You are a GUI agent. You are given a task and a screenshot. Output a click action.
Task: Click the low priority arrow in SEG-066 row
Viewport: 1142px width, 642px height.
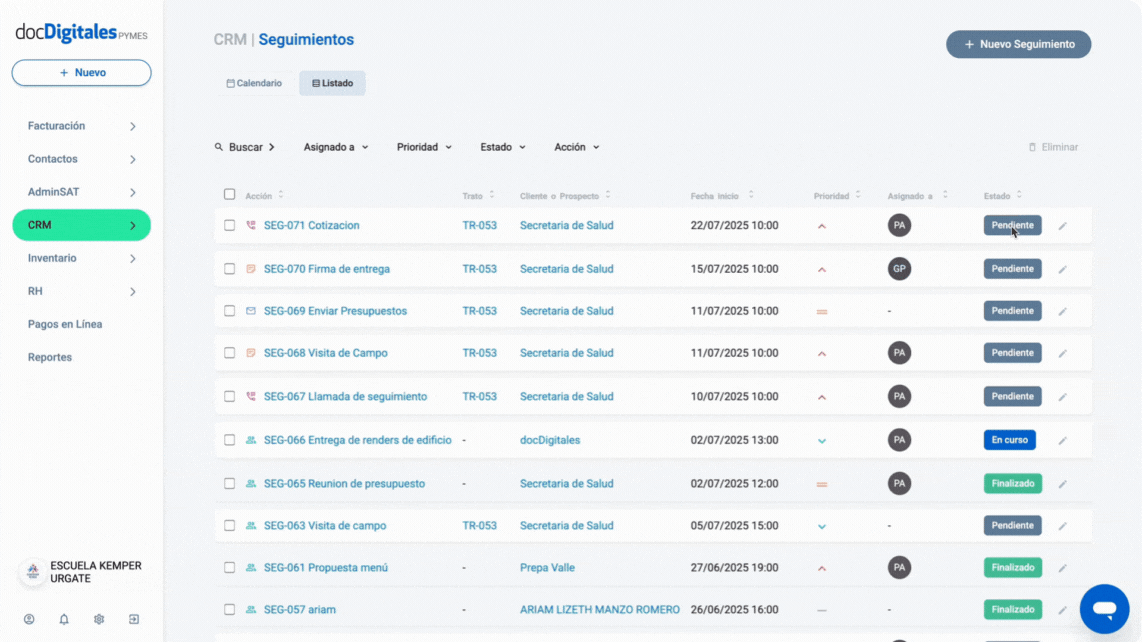tap(822, 441)
